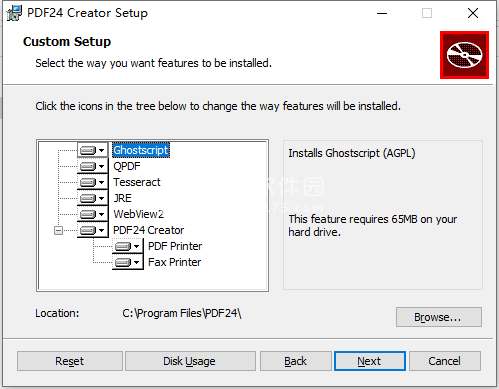Open the JRE install-state dropdown icon
Screen dimensions: 499x389
[x=93, y=198]
